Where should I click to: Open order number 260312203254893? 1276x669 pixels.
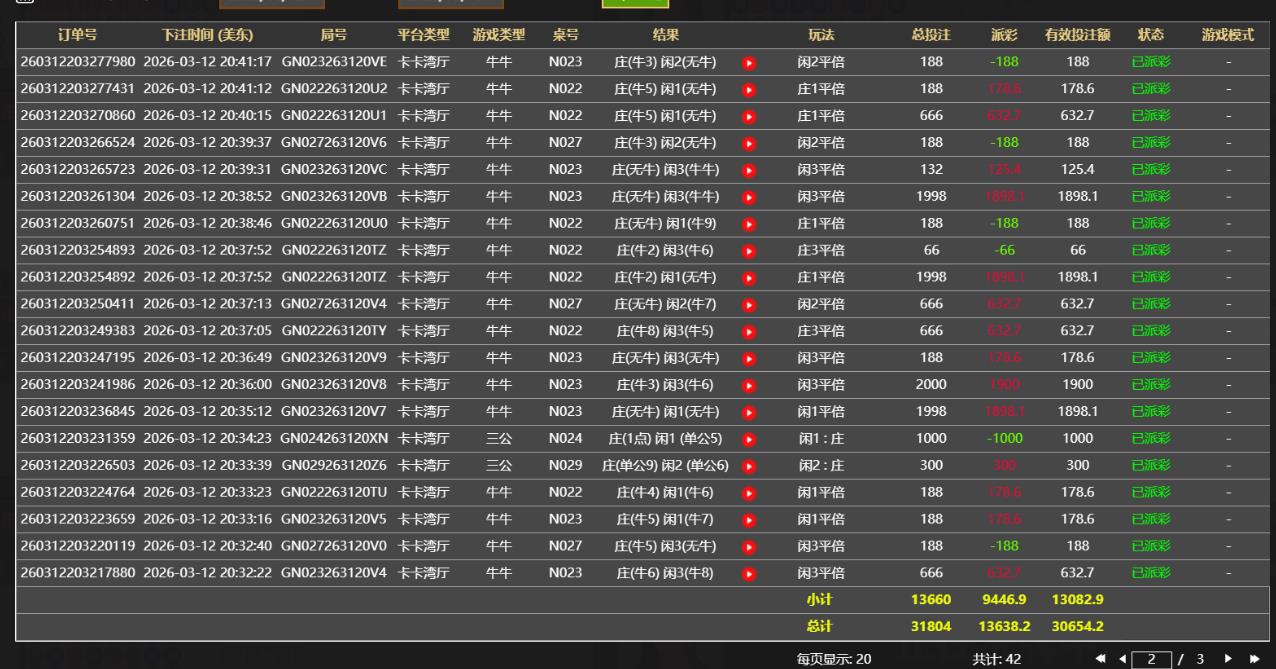tap(77, 250)
